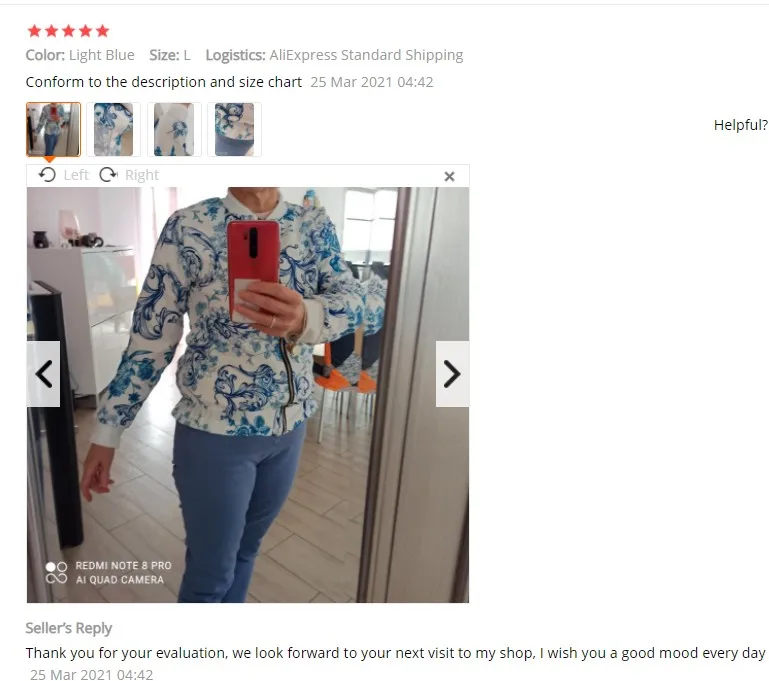Select first thumbnail of mirror selfie
This screenshot has height=681, width=769.
click(x=53, y=129)
